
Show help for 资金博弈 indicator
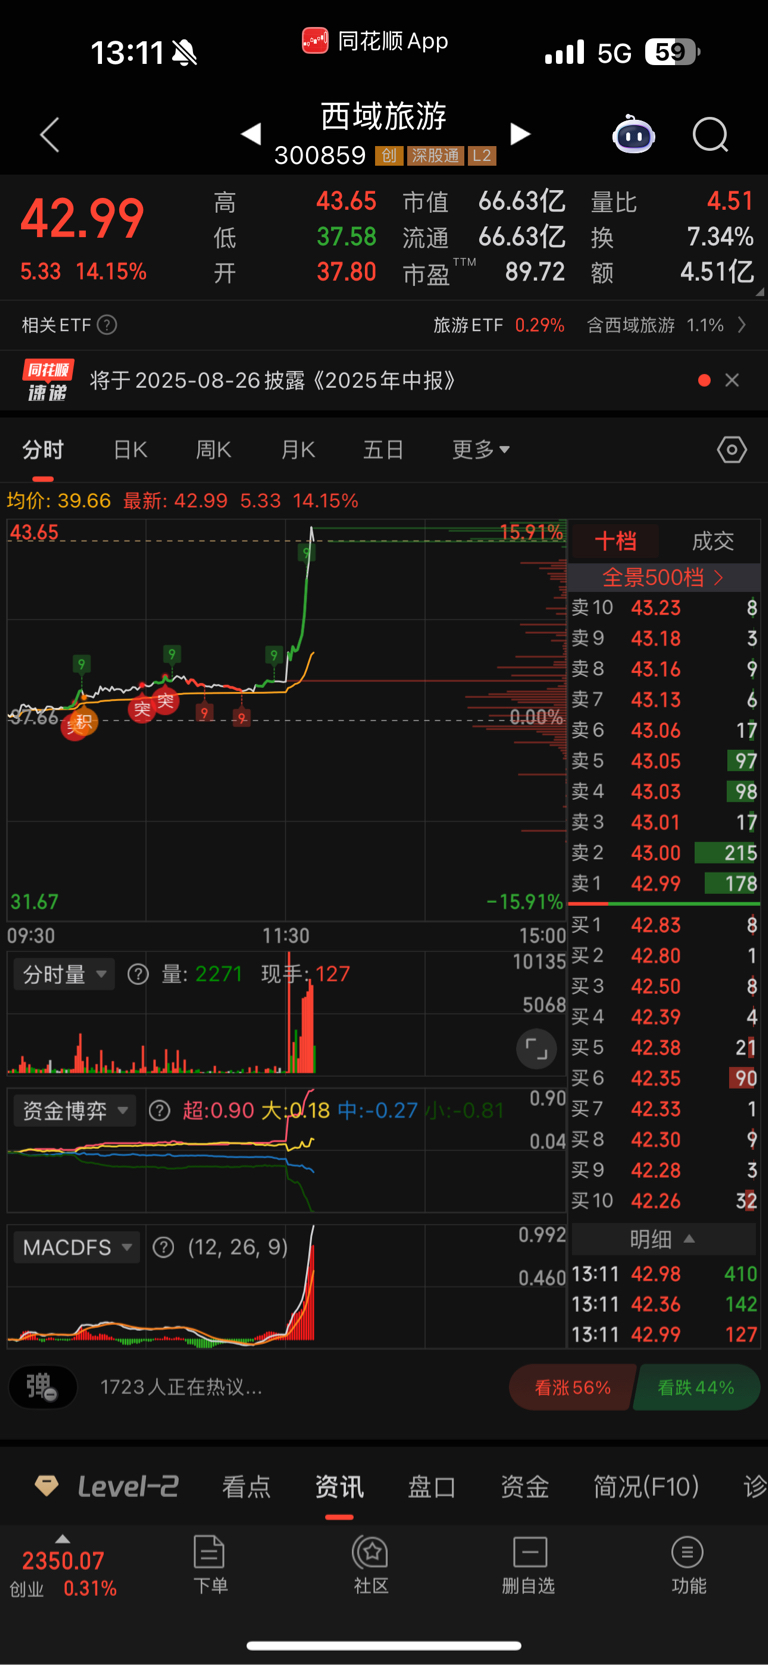(x=159, y=1111)
